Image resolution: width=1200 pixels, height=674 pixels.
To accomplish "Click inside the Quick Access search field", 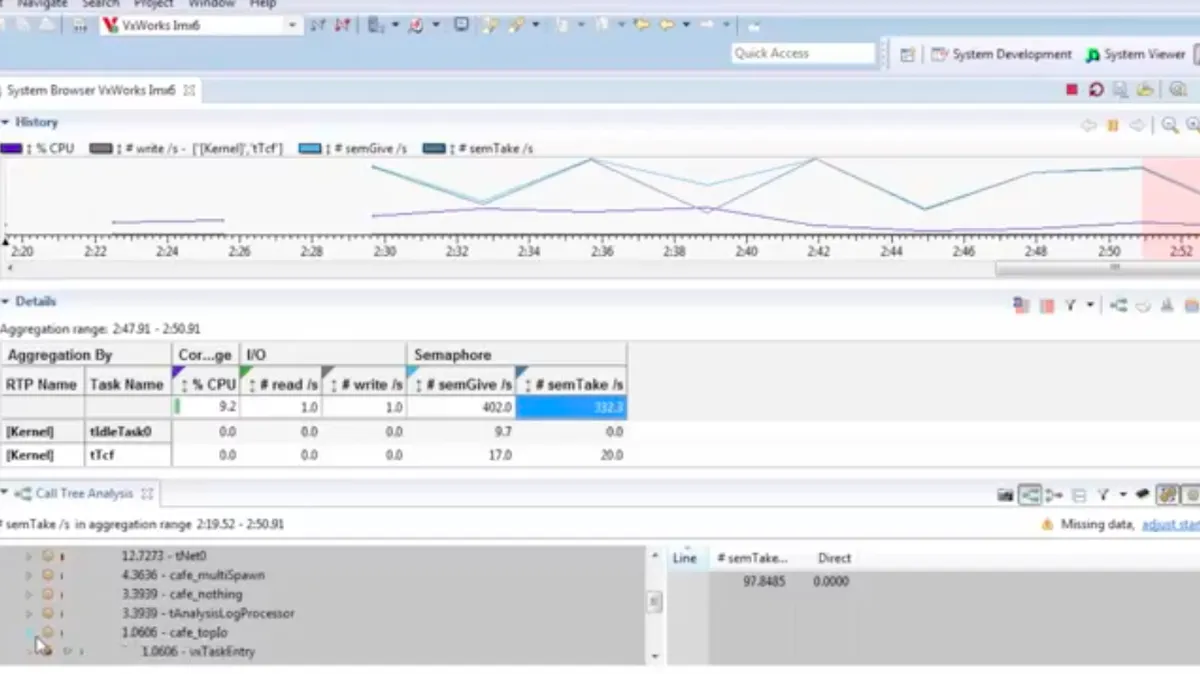I will 804,54.
